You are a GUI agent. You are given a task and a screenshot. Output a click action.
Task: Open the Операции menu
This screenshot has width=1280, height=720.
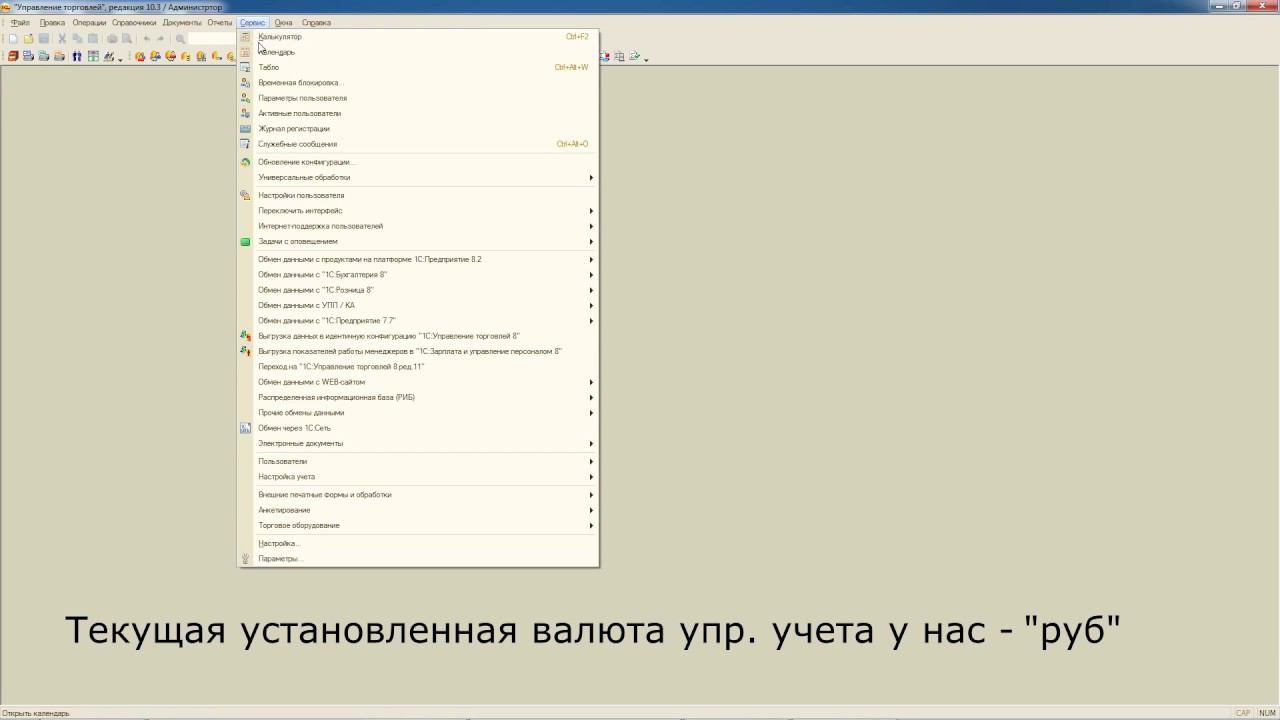pyautogui.click(x=89, y=22)
